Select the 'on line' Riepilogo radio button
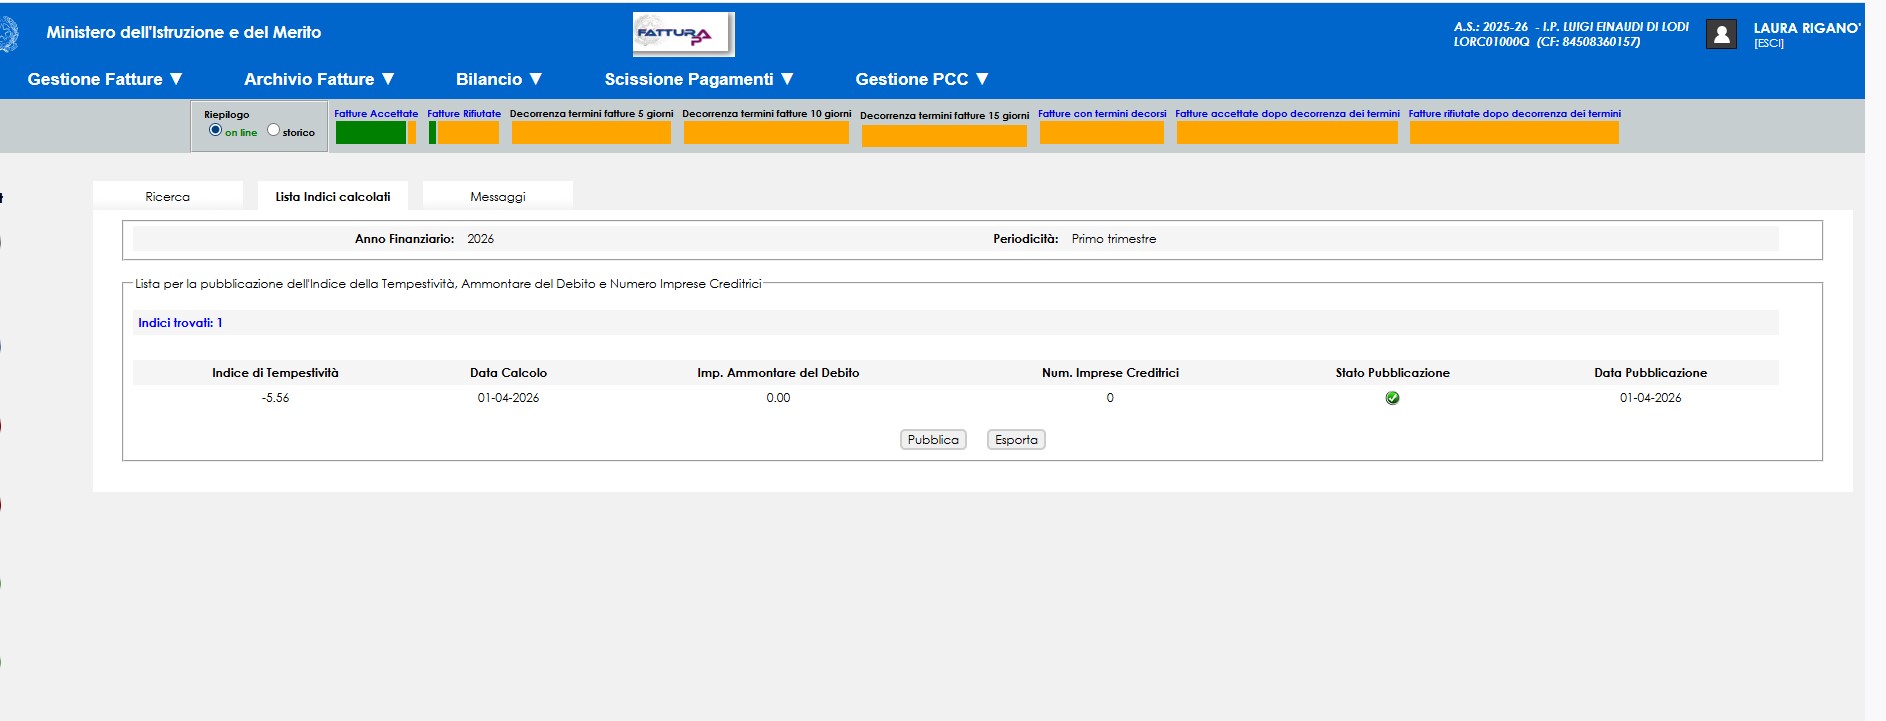The width and height of the screenshot is (1886, 721). point(215,130)
